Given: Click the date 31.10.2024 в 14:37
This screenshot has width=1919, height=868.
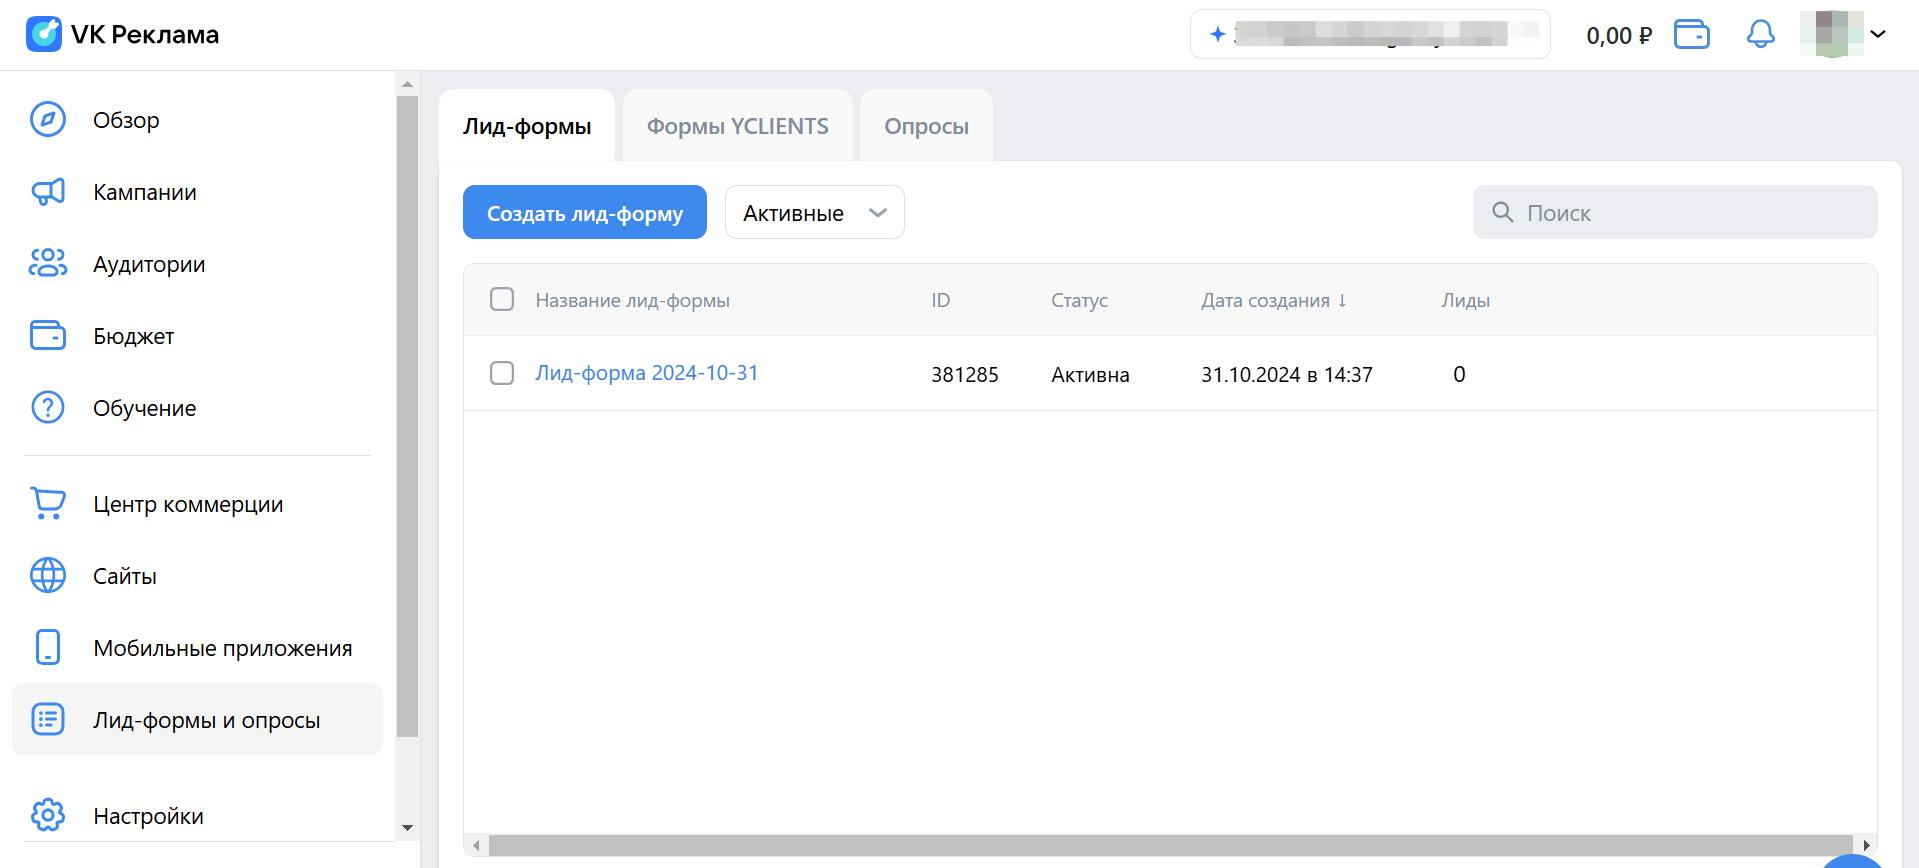Looking at the screenshot, I should tap(1287, 374).
